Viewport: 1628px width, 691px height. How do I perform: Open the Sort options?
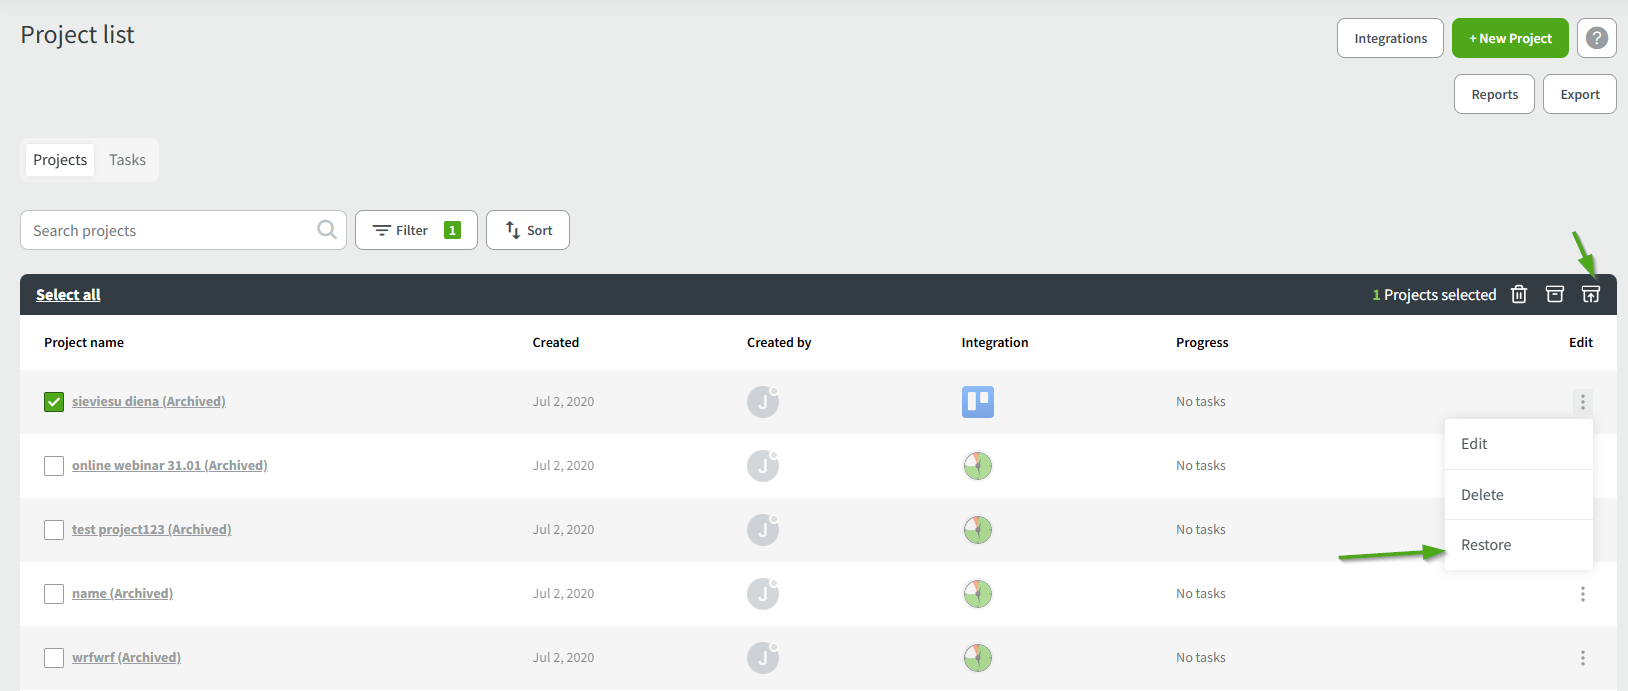tap(528, 230)
